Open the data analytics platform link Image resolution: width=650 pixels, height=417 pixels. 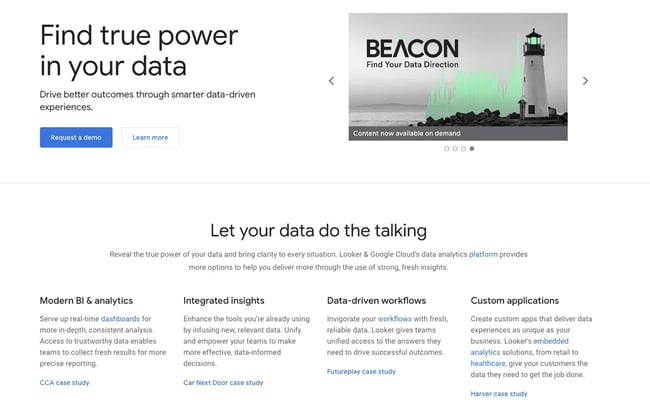[483, 254]
